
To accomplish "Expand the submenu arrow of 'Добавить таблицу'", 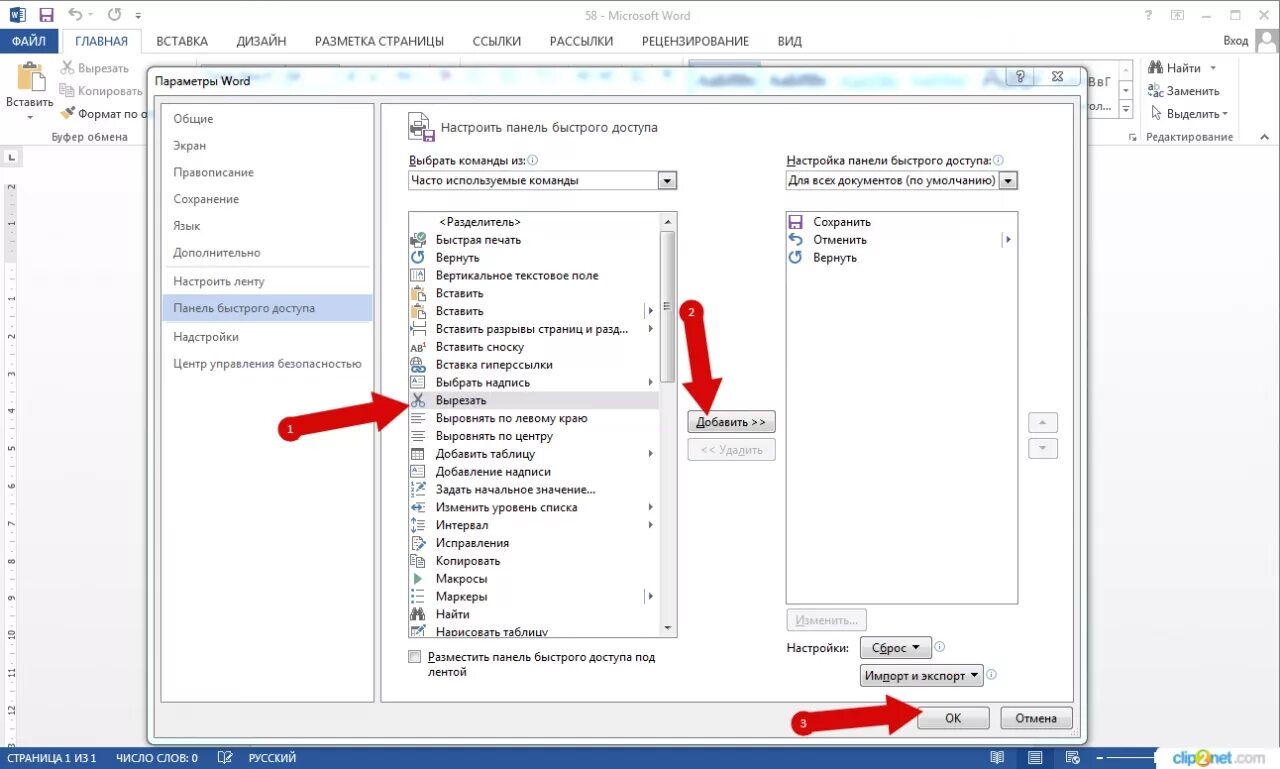I will pyautogui.click(x=651, y=454).
